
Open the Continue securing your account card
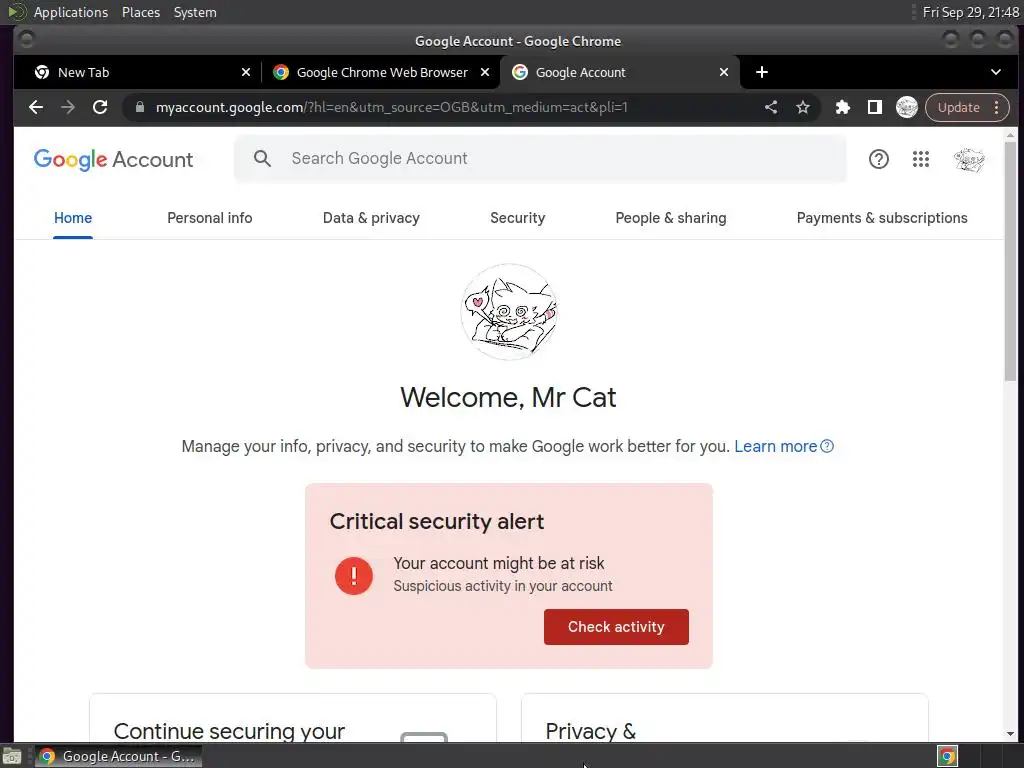point(293,718)
